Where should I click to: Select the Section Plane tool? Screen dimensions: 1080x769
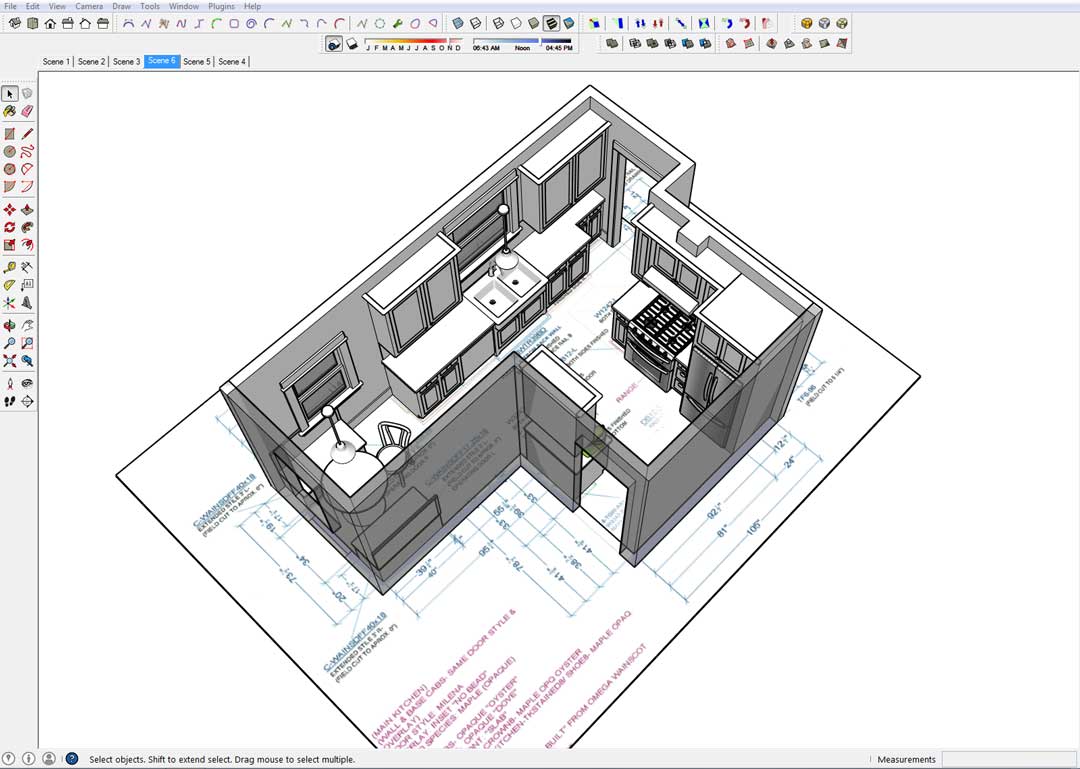pos(27,401)
